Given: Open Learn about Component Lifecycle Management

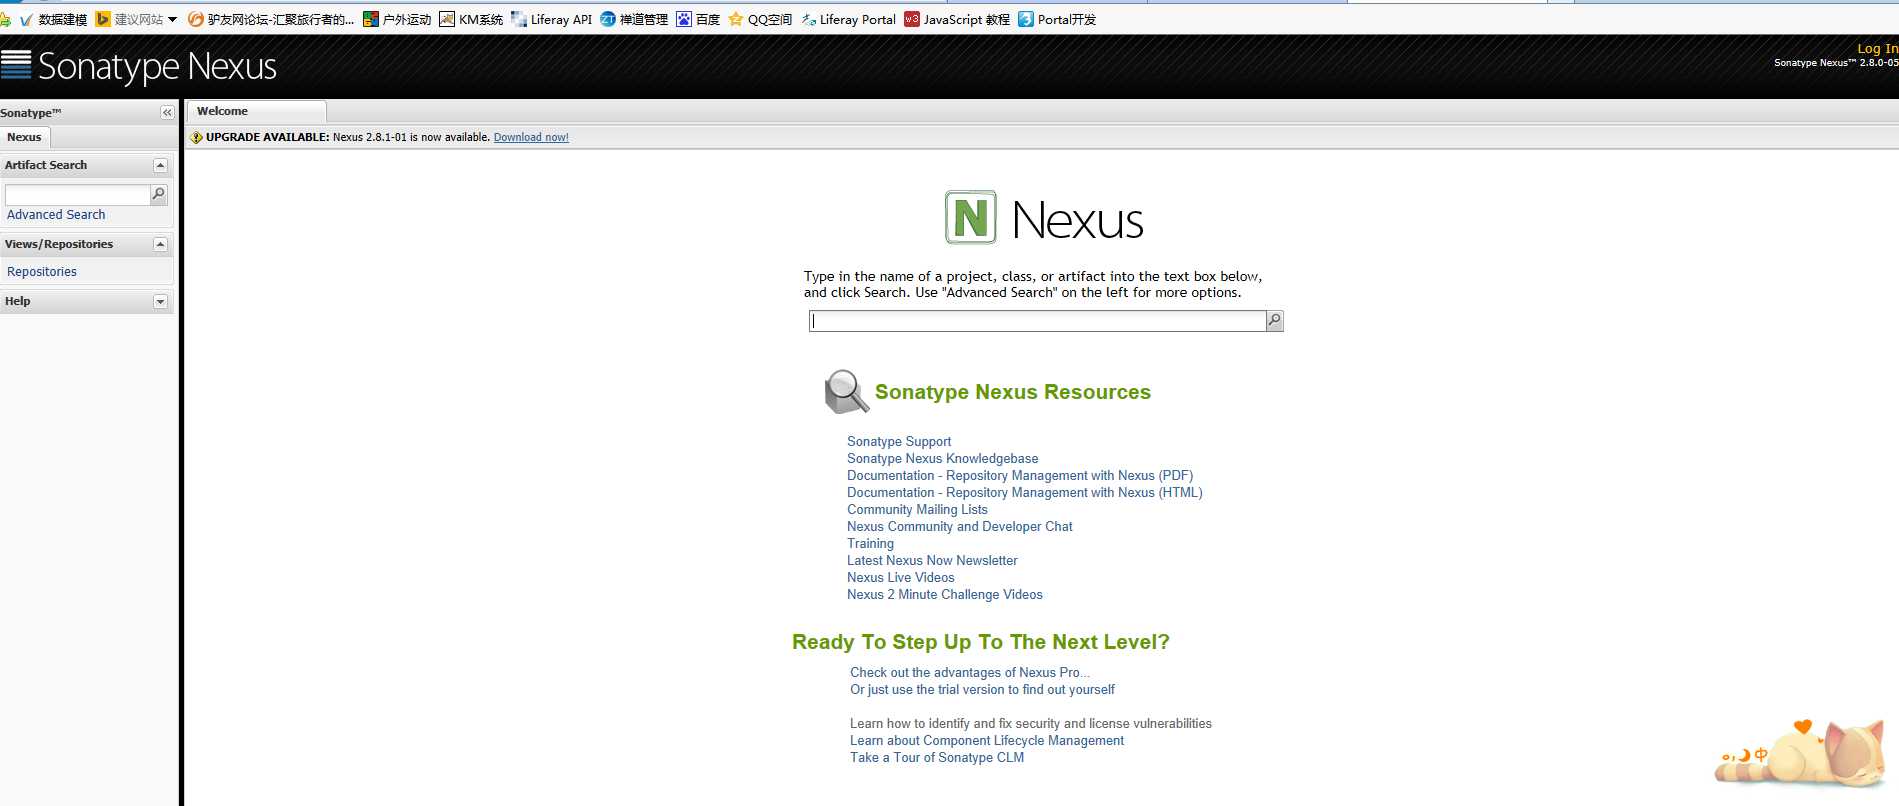Looking at the screenshot, I should 987,740.
